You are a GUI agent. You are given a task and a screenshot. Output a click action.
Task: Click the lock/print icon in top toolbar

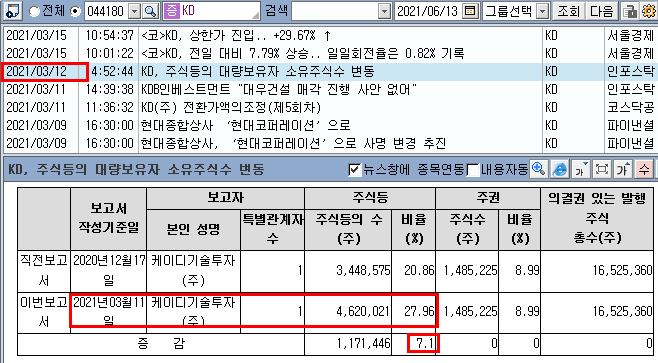pos(629,11)
